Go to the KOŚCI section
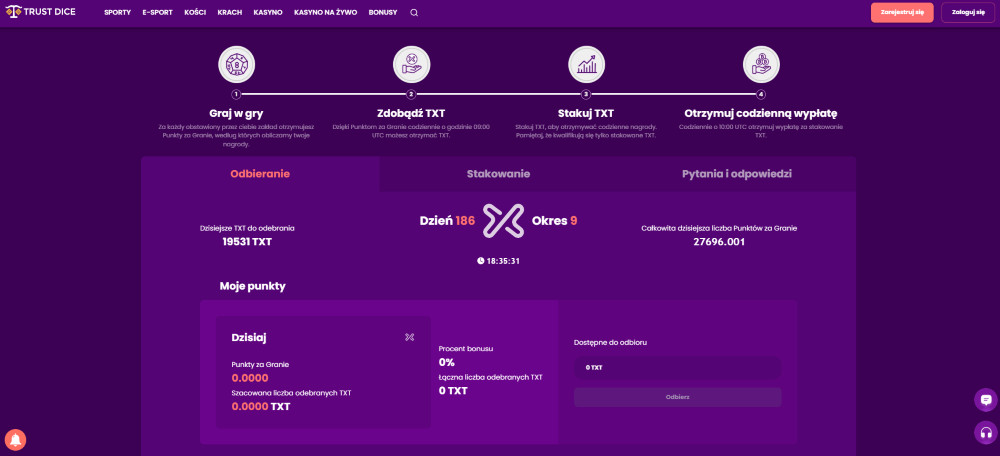 [x=195, y=13]
